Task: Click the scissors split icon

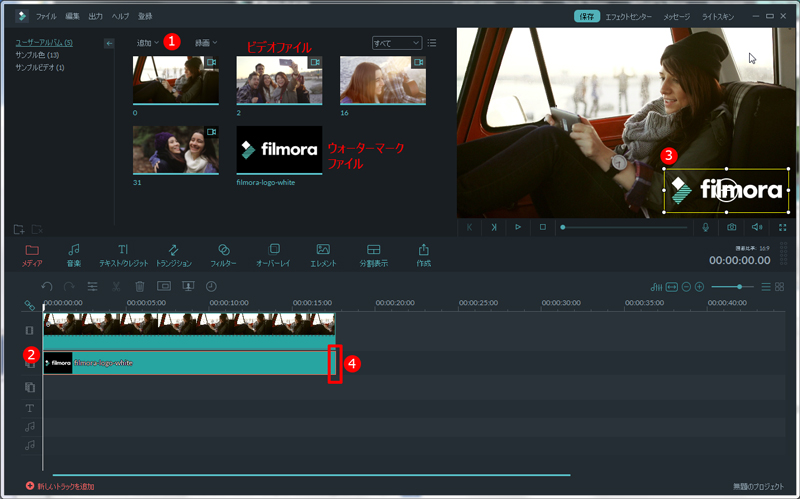Action: 116,286
